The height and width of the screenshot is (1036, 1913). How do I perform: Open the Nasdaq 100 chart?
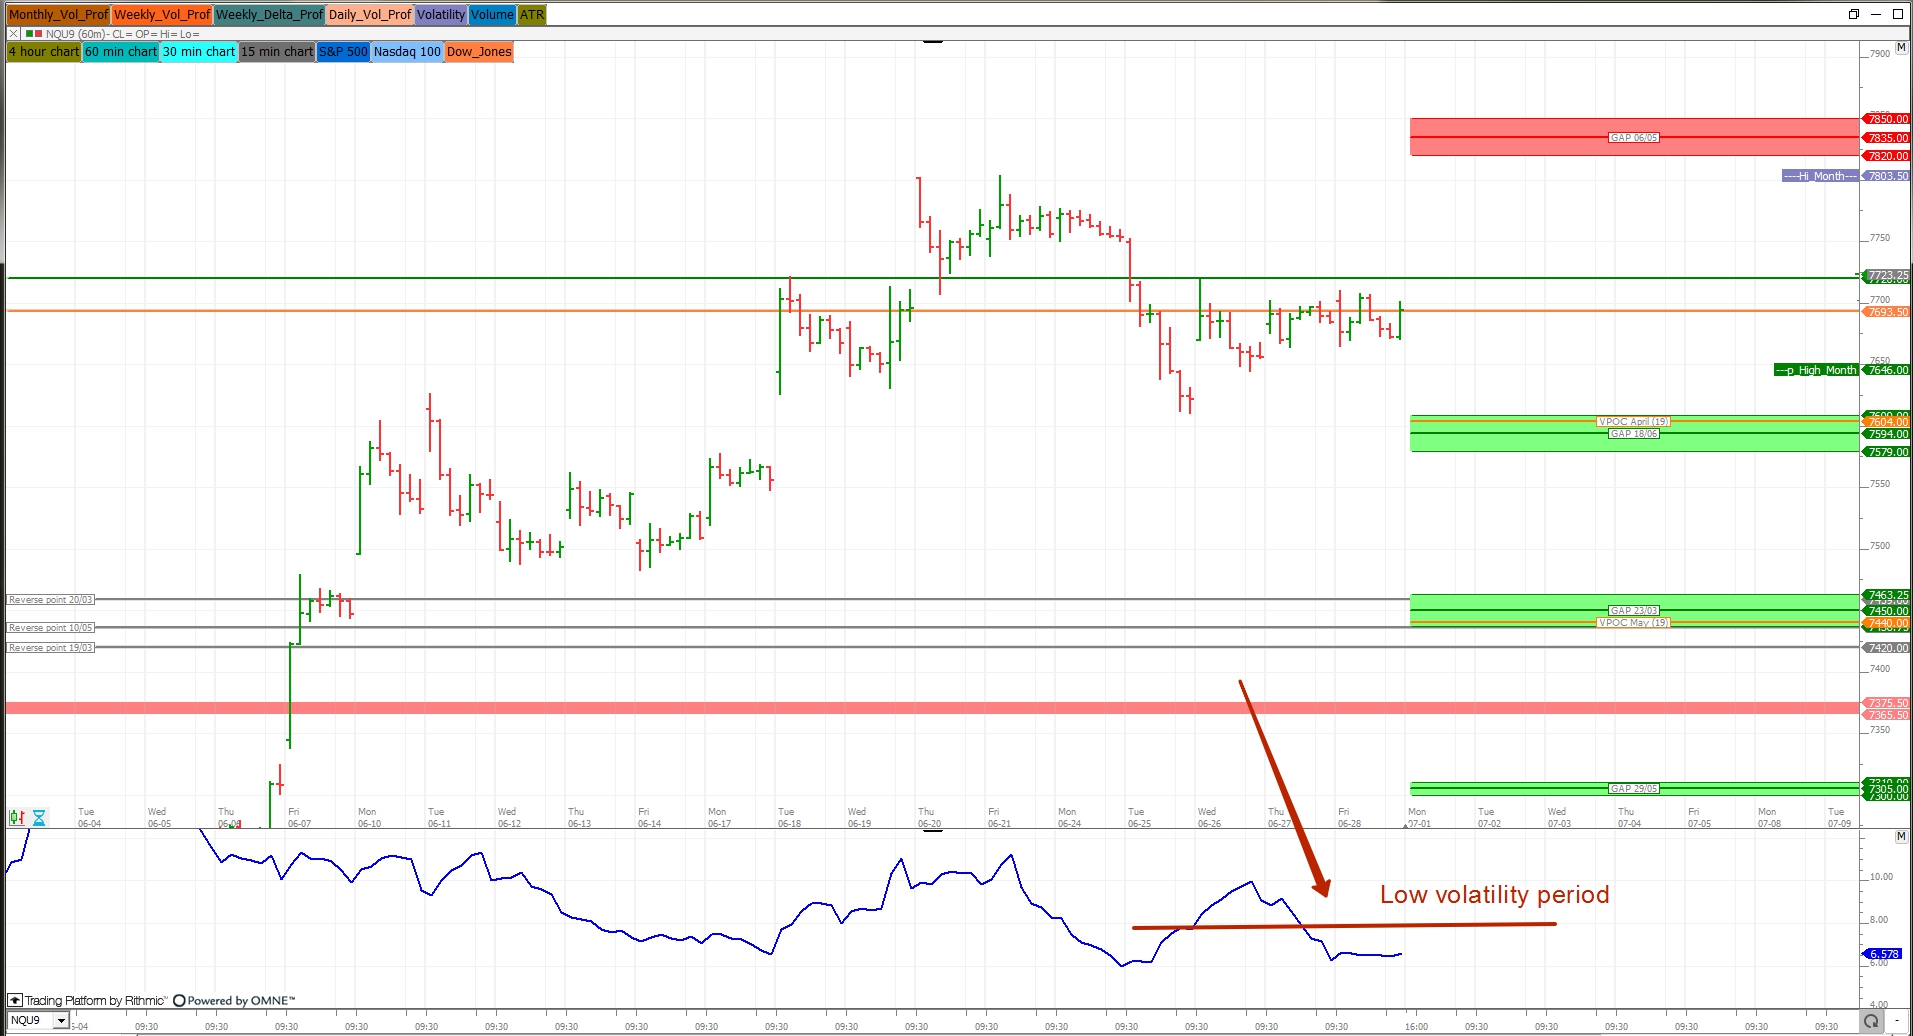pyautogui.click(x=407, y=52)
